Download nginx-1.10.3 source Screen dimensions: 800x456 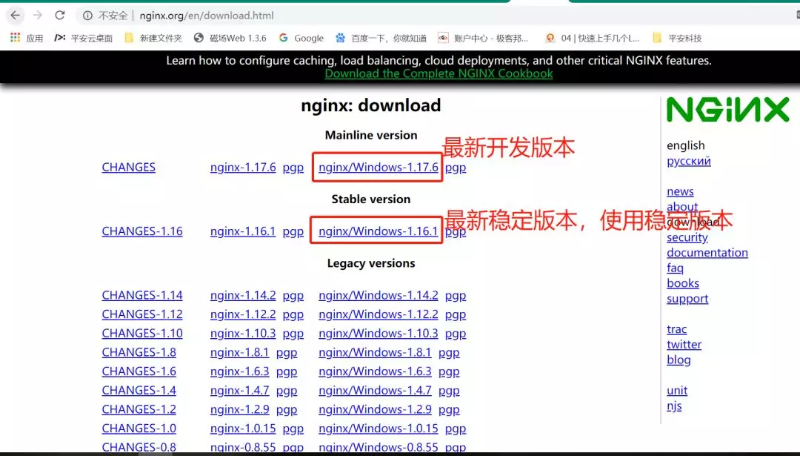(243, 333)
